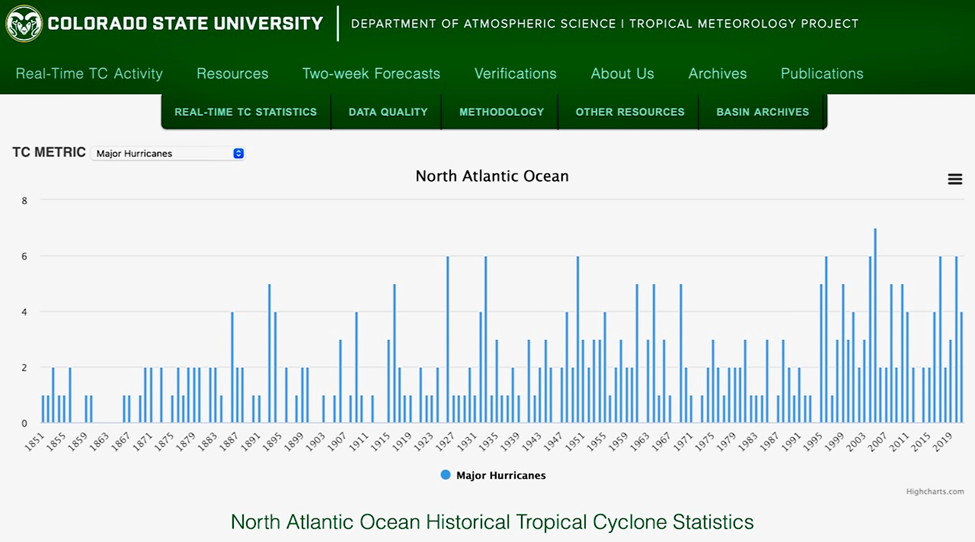Open the Archives menu item
The image size is (975, 542).
click(717, 73)
